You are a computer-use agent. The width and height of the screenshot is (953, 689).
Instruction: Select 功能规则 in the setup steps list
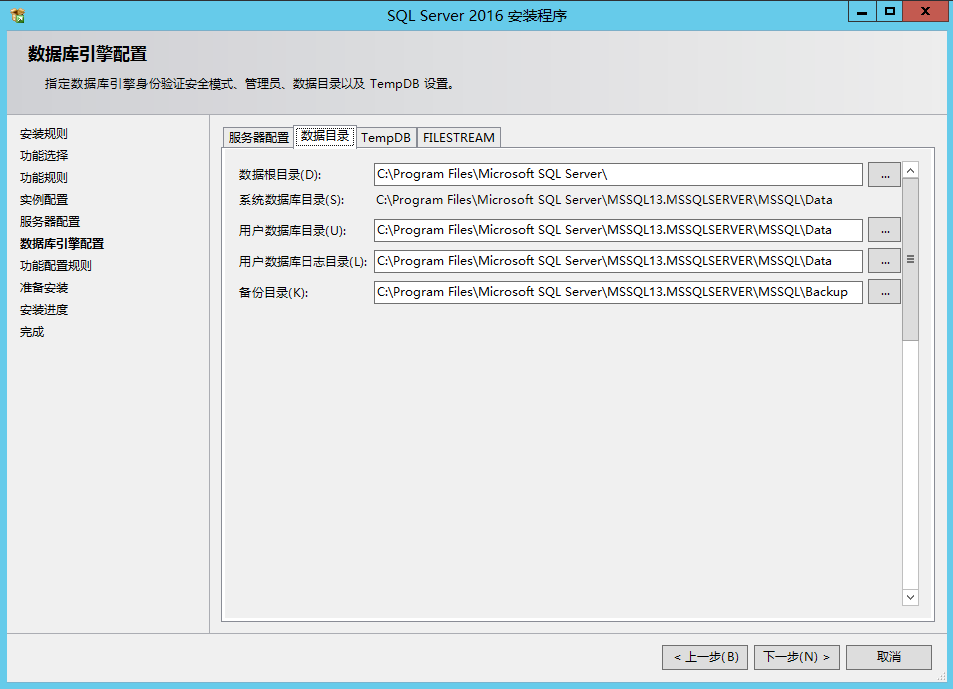[x=44, y=177]
